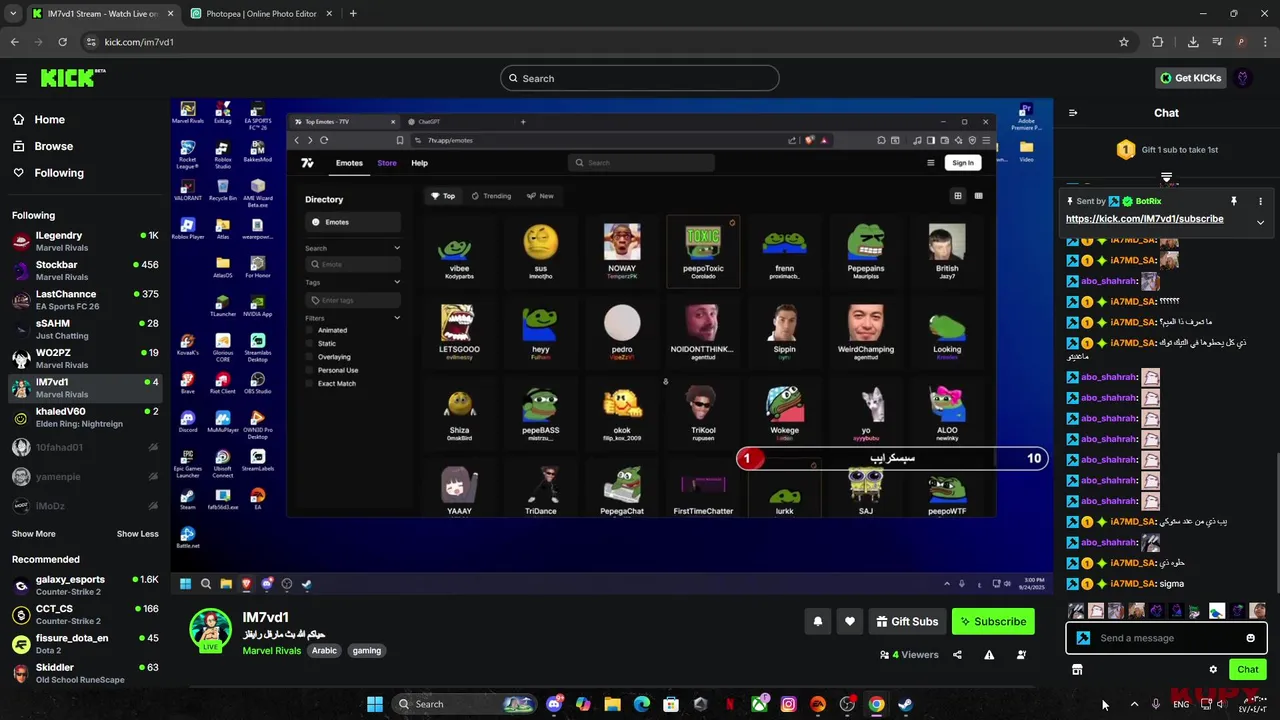Open the Chrome tab search dropdown

click(x=12, y=14)
